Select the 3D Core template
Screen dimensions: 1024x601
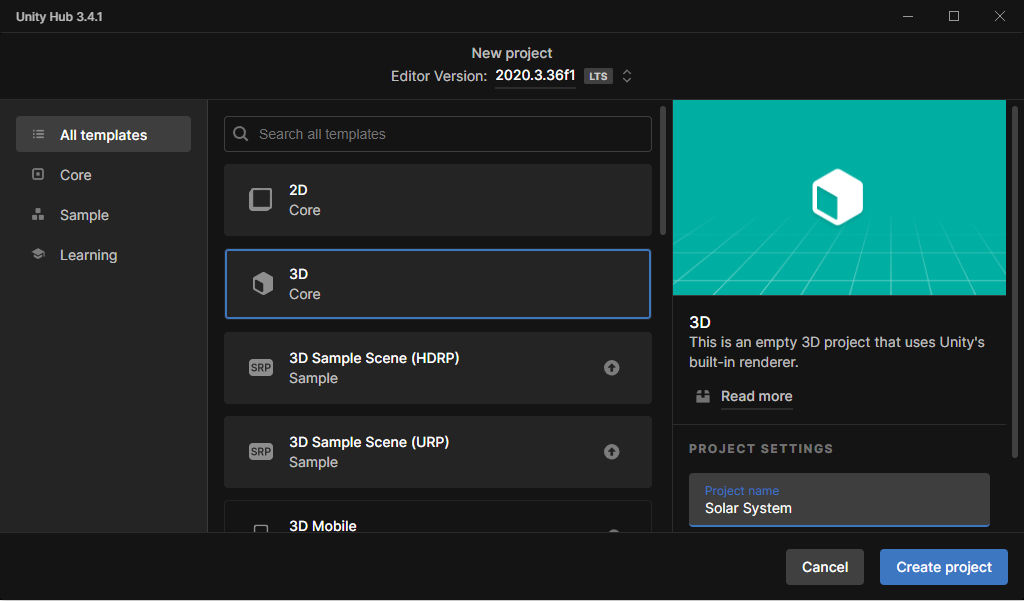pyautogui.click(x=438, y=284)
